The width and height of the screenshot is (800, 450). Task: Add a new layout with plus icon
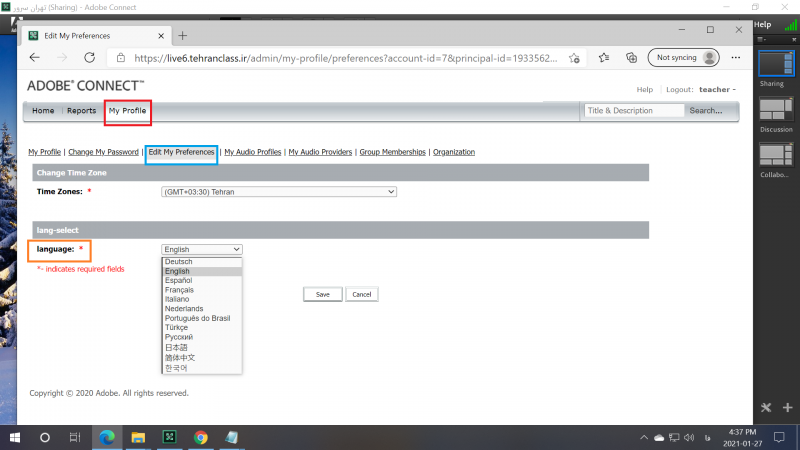tap(788, 408)
